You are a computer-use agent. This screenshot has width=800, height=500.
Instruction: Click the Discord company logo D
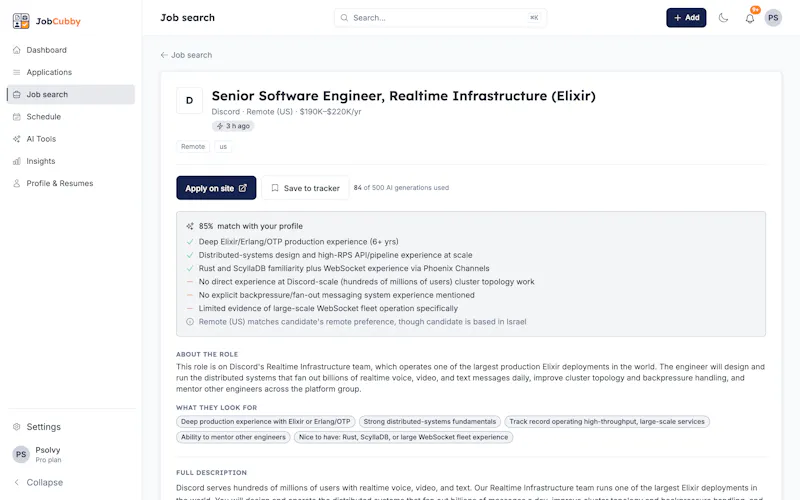pos(189,101)
